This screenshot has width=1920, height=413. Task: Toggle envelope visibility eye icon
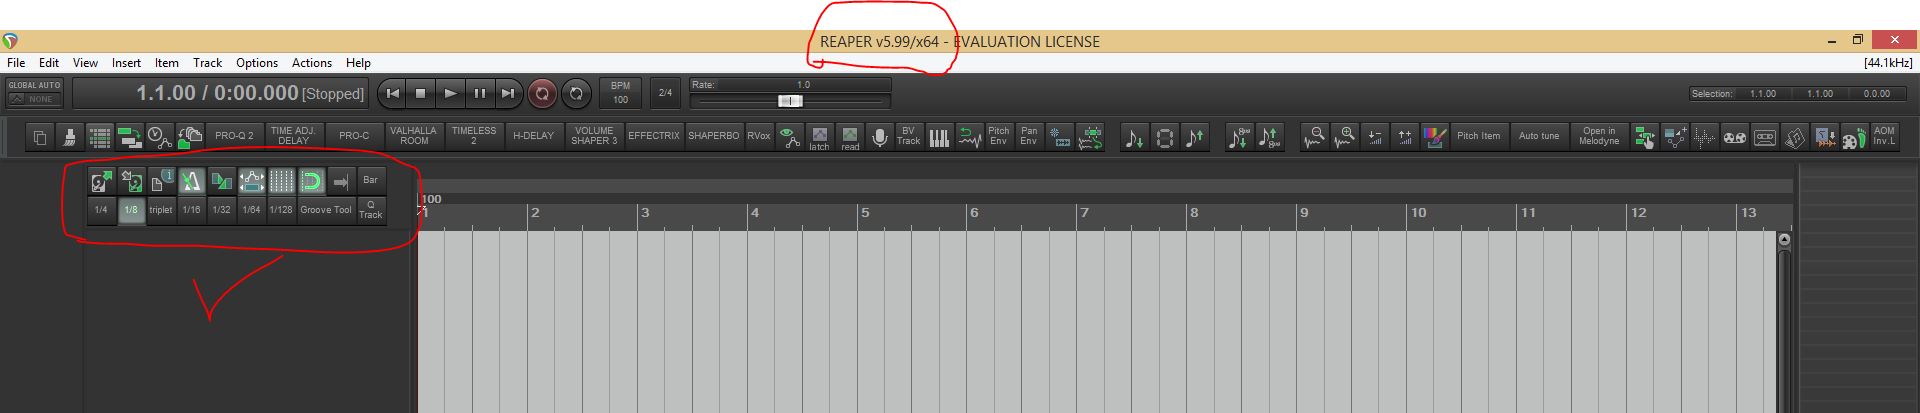click(790, 136)
